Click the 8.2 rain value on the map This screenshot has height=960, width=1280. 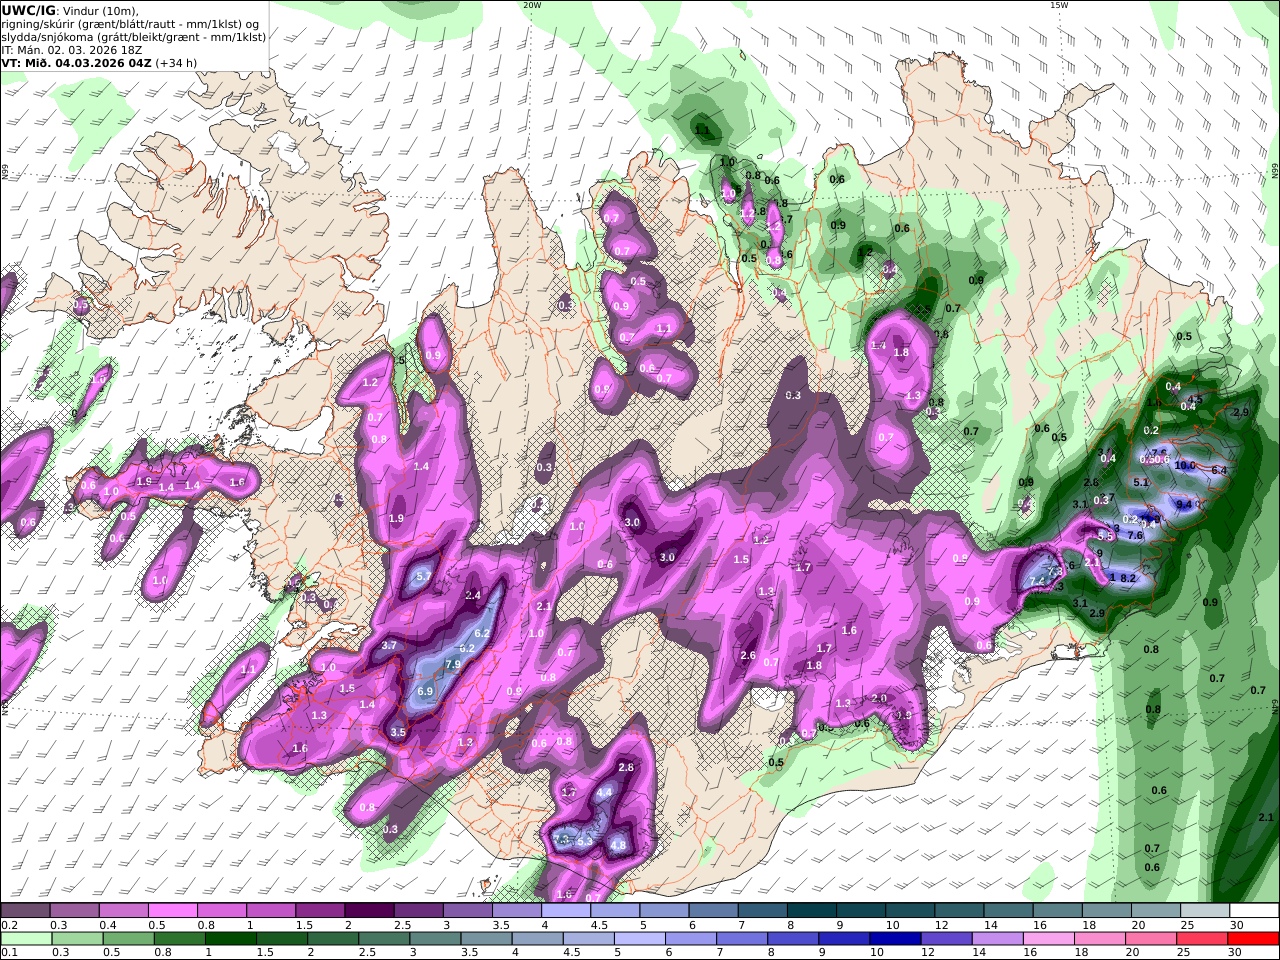(1128, 578)
